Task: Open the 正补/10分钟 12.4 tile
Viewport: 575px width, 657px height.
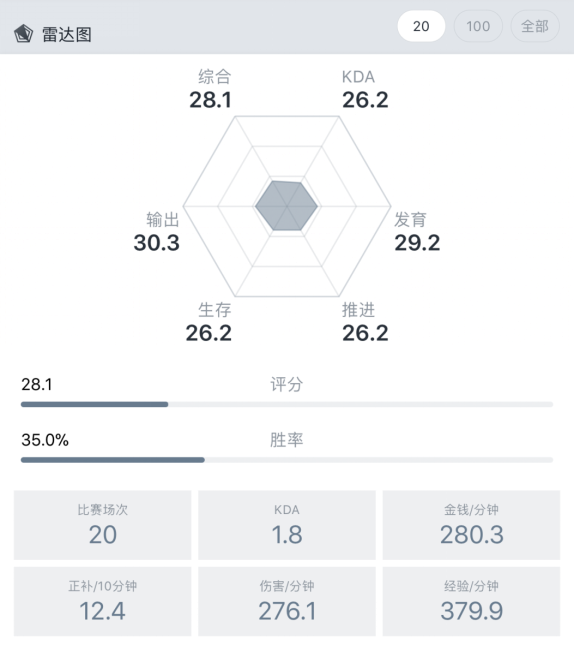Action: [x=103, y=601]
